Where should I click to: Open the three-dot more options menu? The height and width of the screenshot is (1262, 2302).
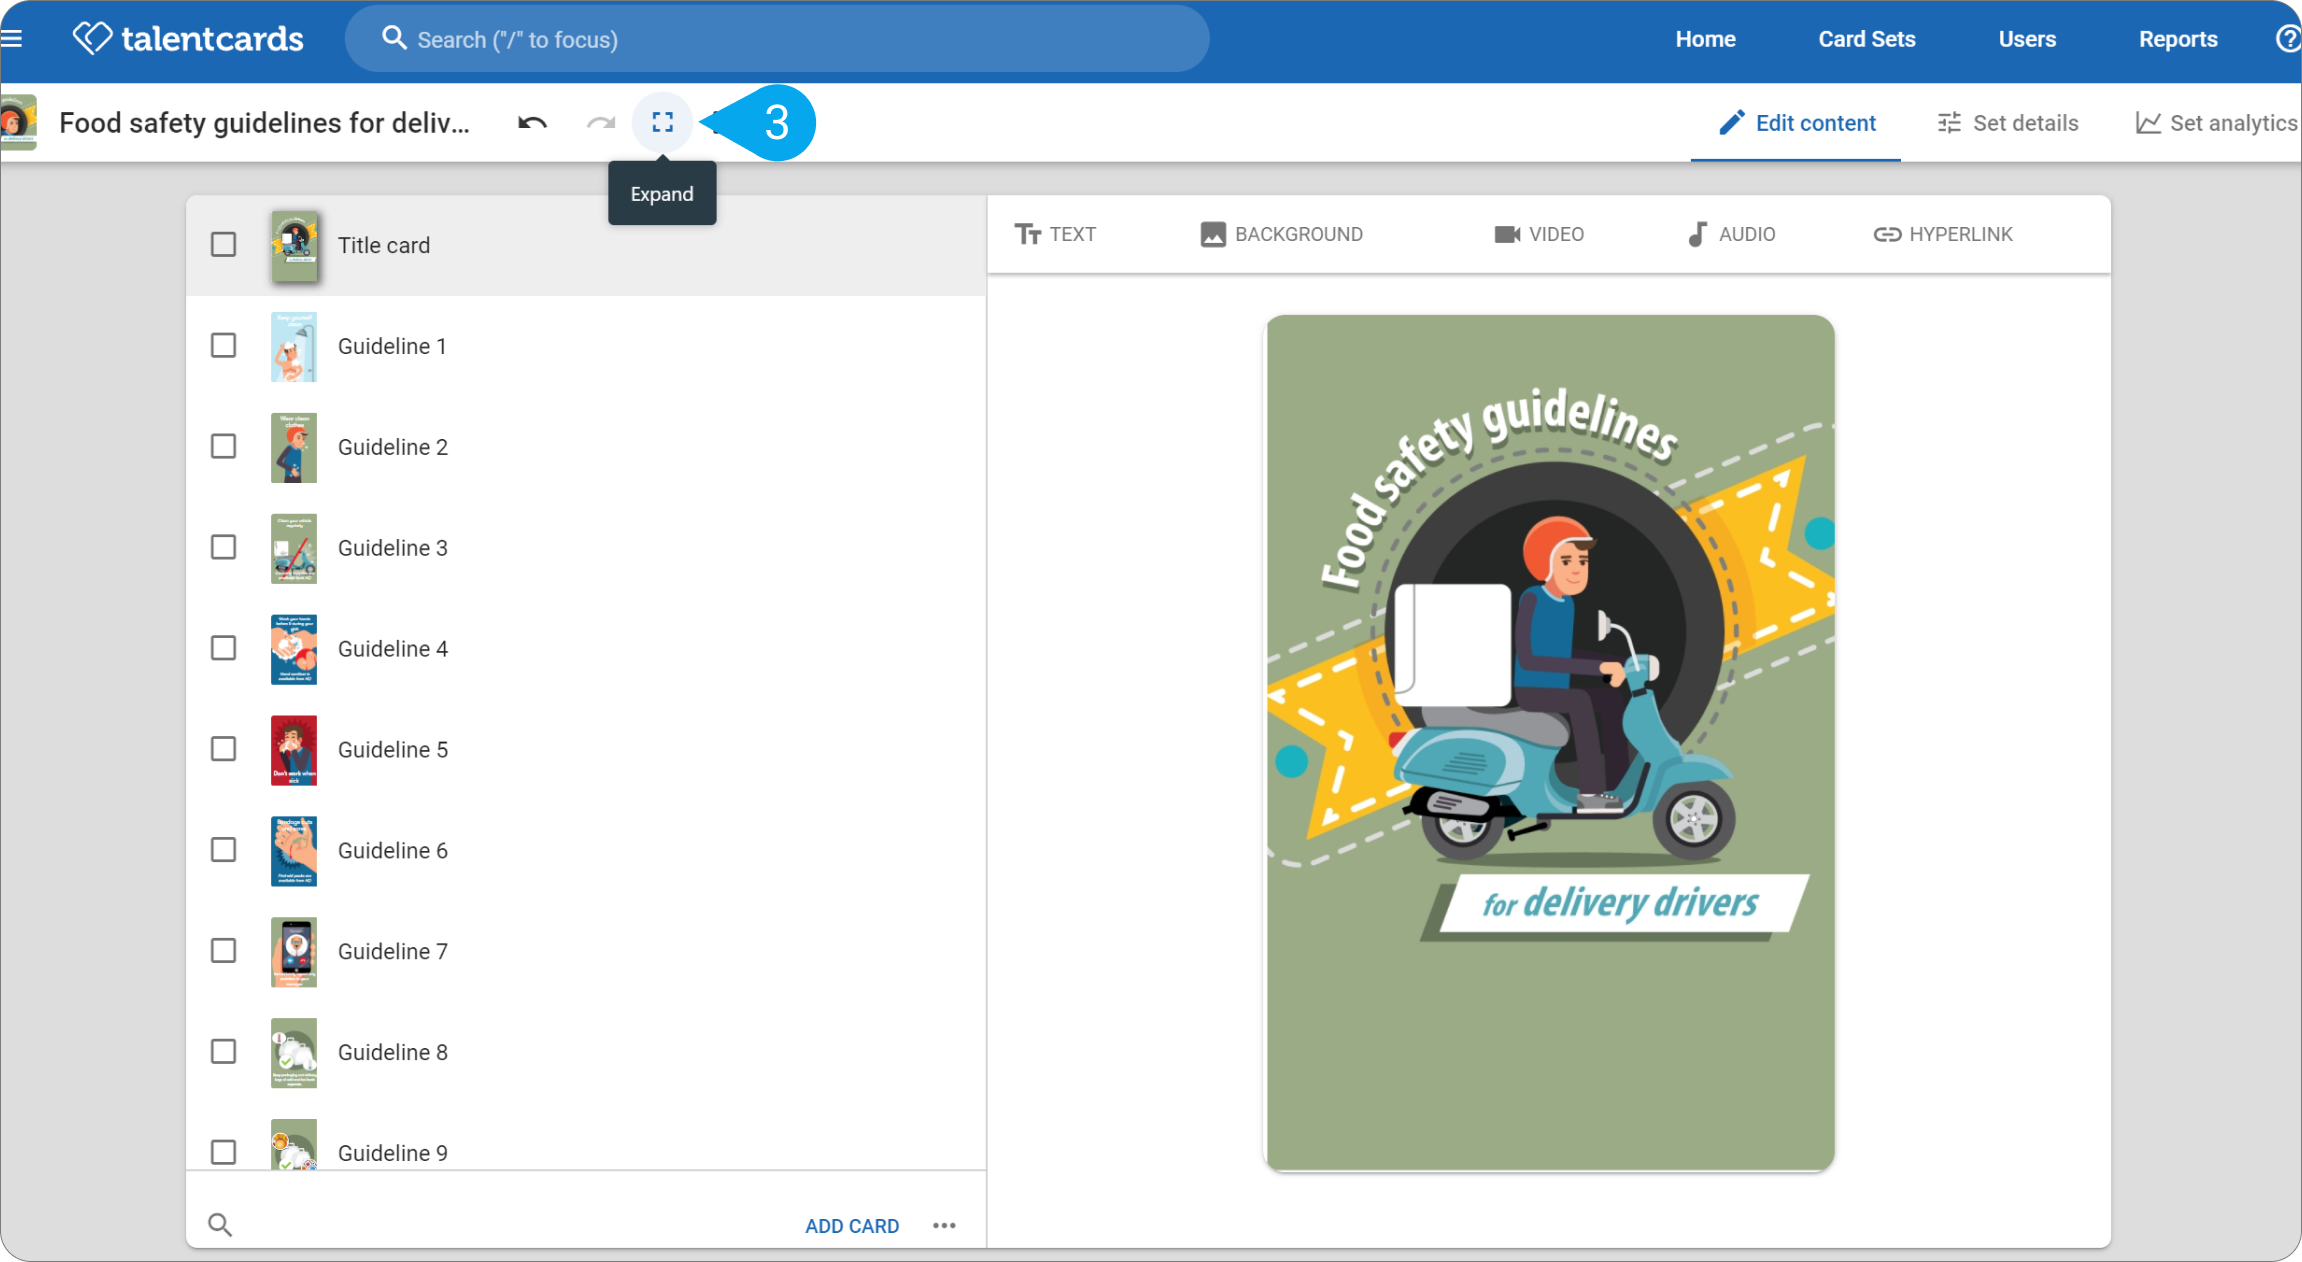pyautogui.click(x=944, y=1226)
